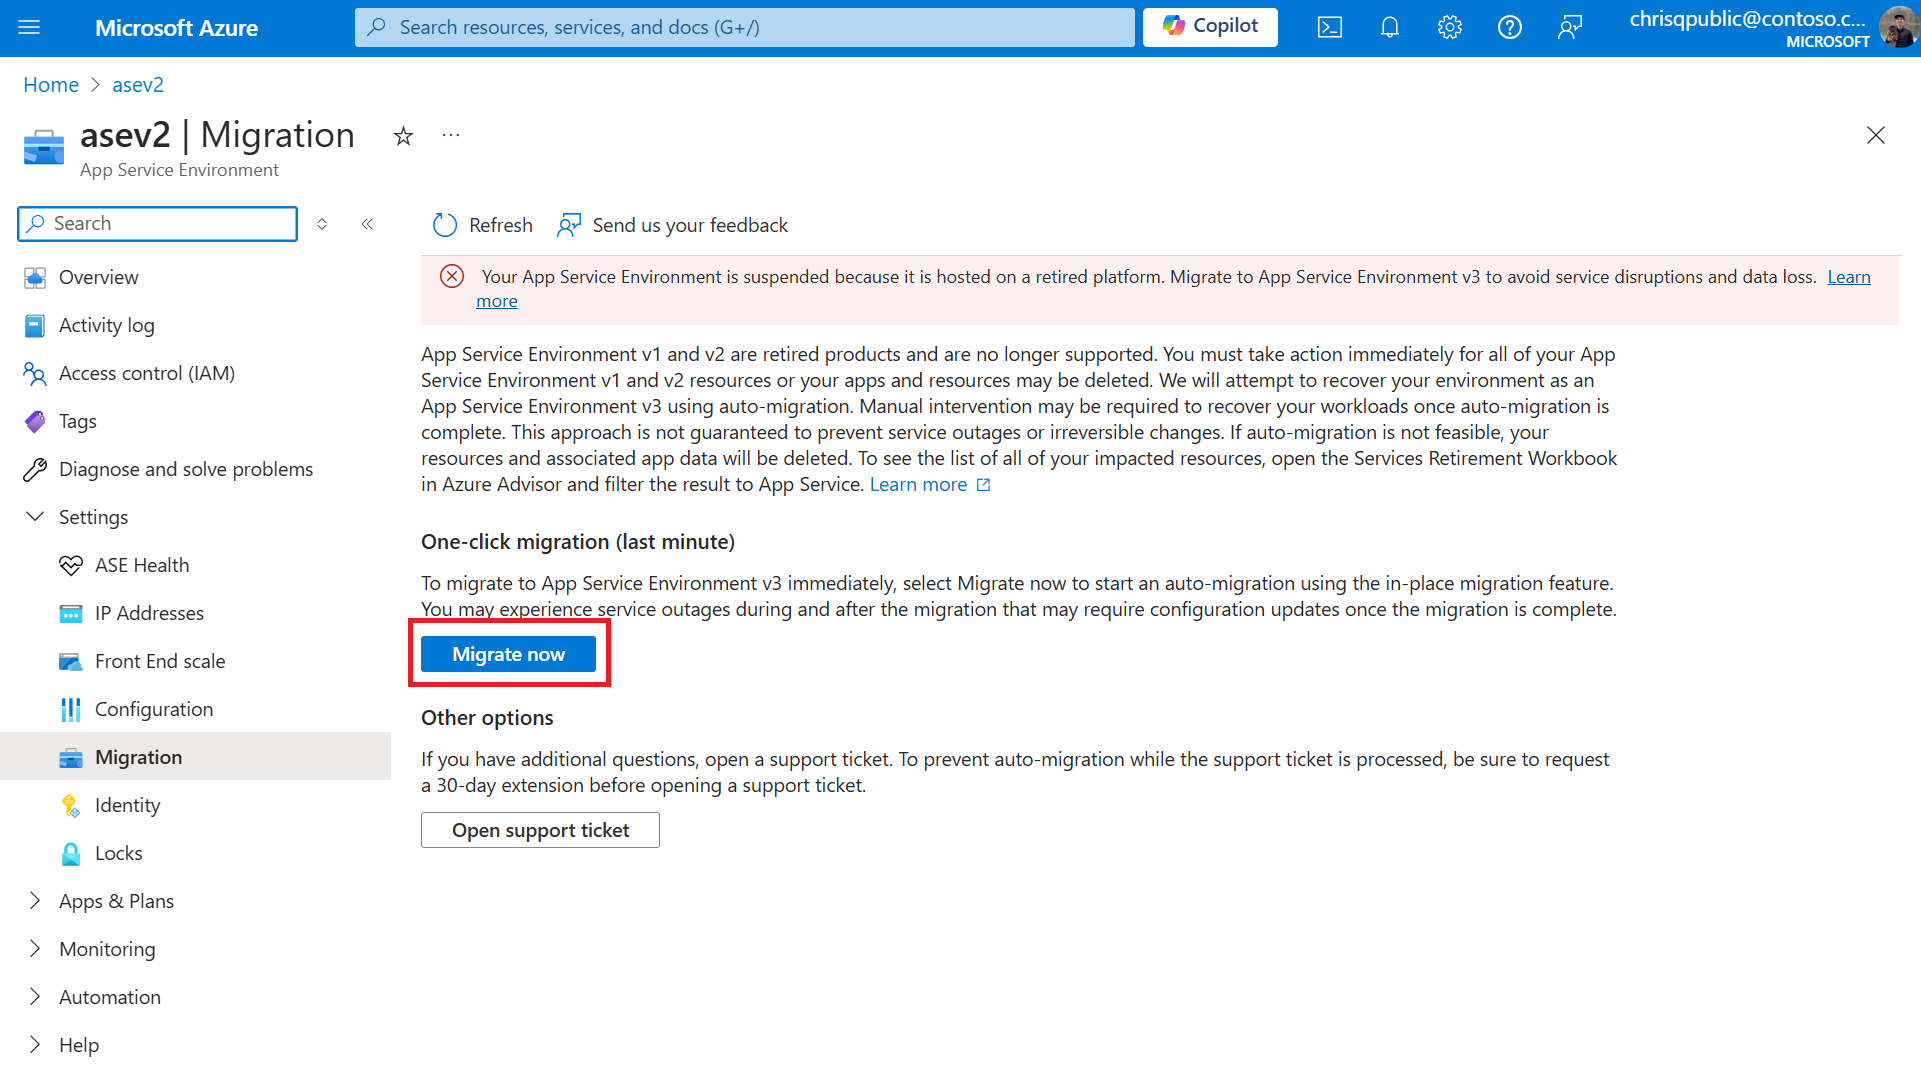Click the Identity icon in Settings

click(x=71, y=805)
